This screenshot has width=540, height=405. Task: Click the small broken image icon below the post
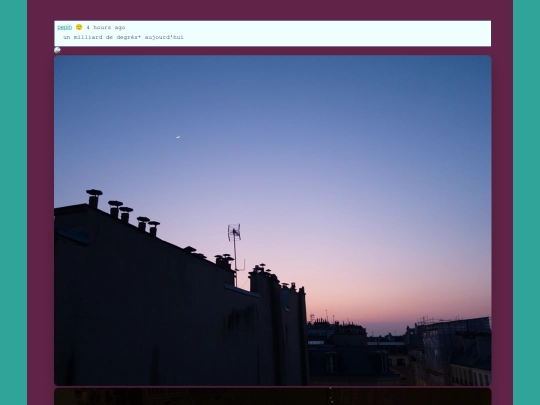click(x=57, y=50)
